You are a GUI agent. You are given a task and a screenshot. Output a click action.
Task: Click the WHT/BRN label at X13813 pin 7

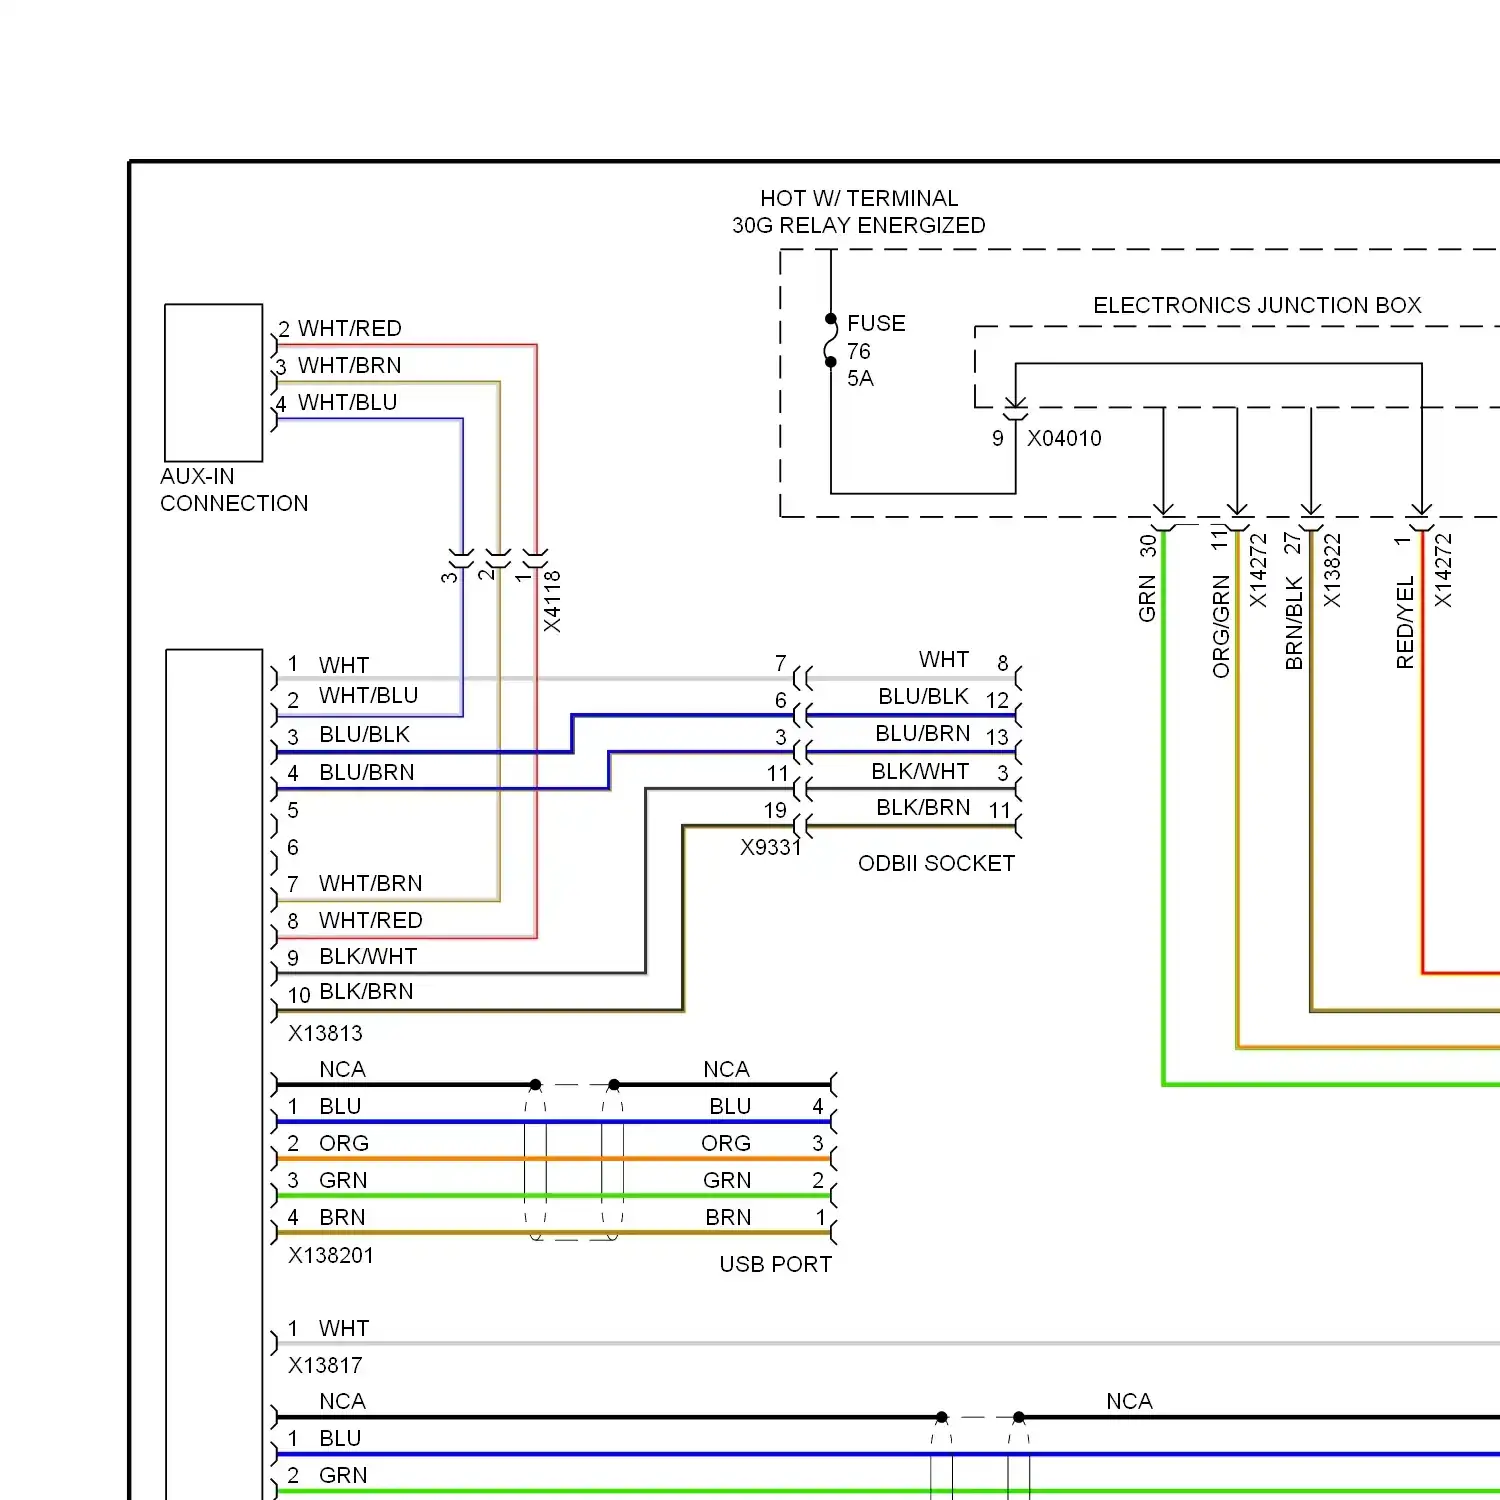pyautogui.click(x=370, y=883)
